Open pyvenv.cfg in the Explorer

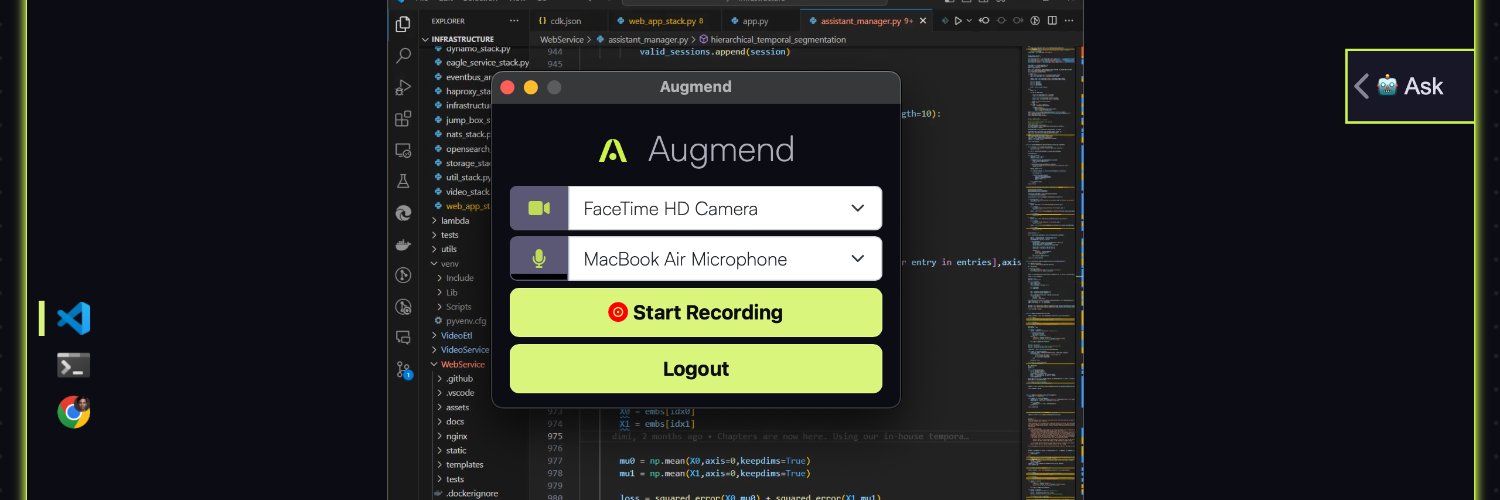point(464,321)
